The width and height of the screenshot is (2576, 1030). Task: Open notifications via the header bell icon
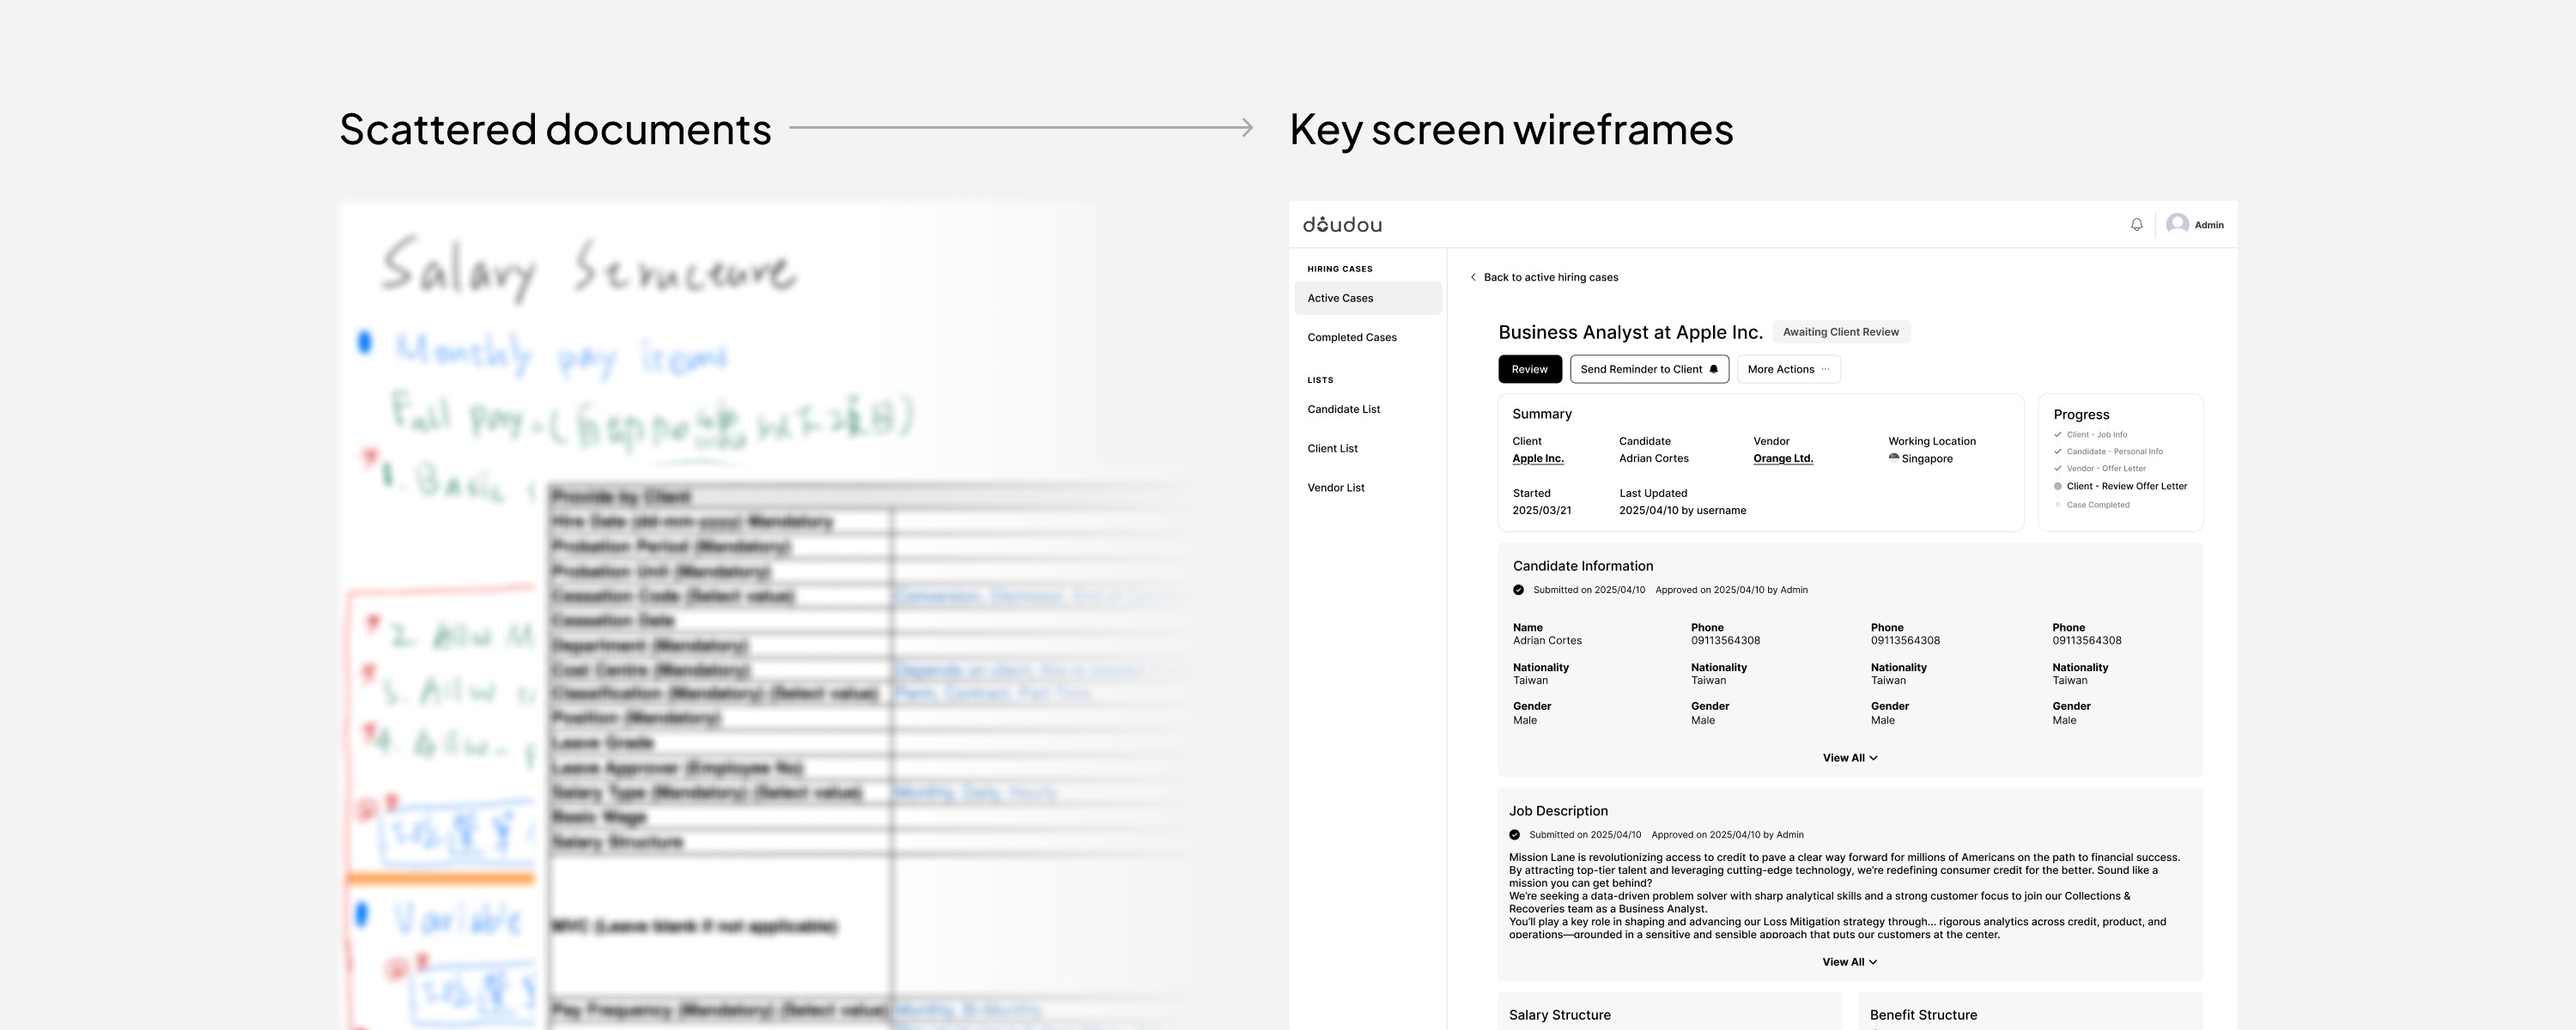[2136, 225]
